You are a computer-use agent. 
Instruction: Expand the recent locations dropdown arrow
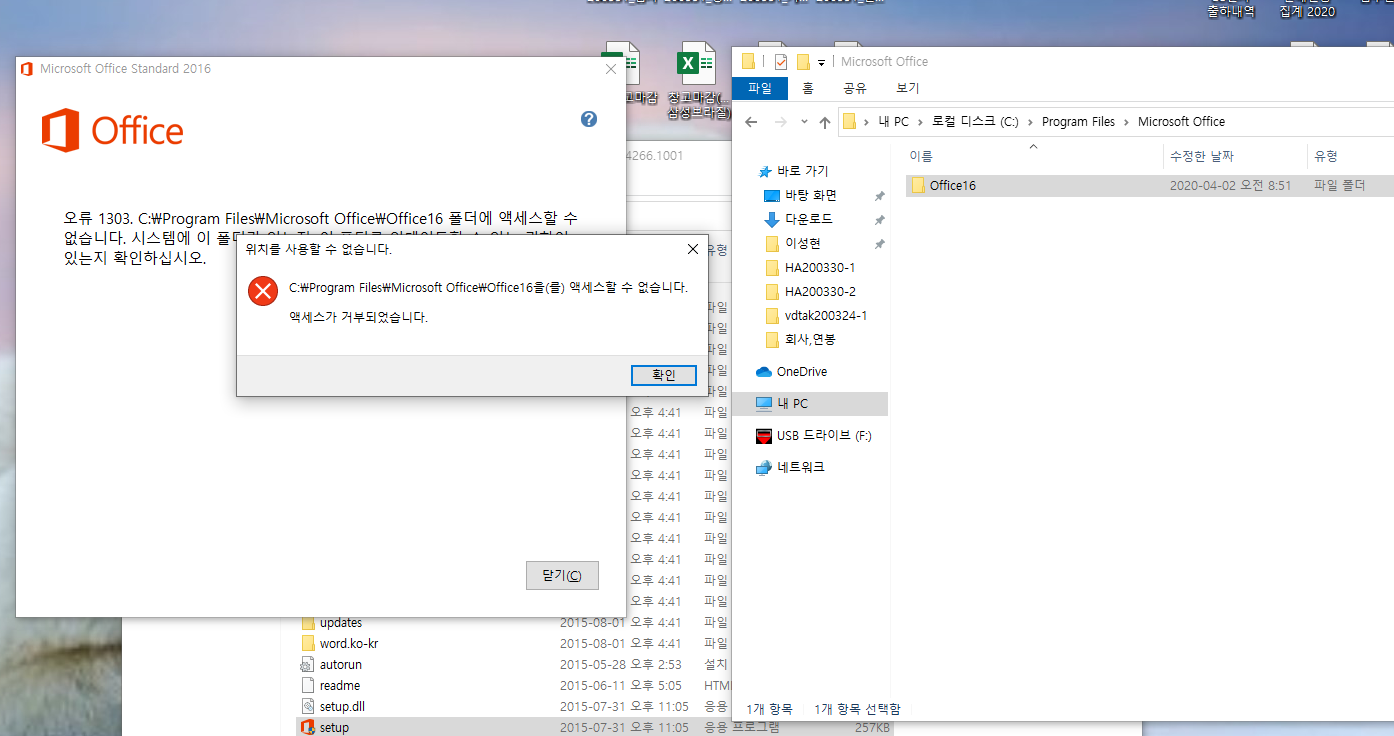click(x=804, y=122)
